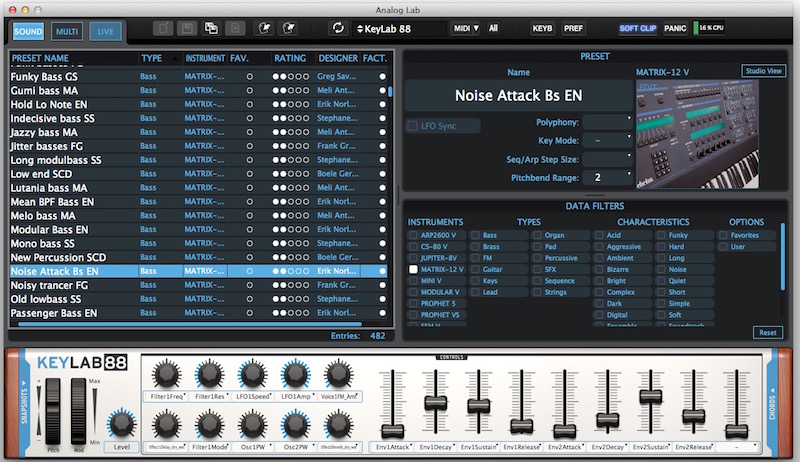Click the preset name field Noise Attack Bs EN

pos(518,95)
